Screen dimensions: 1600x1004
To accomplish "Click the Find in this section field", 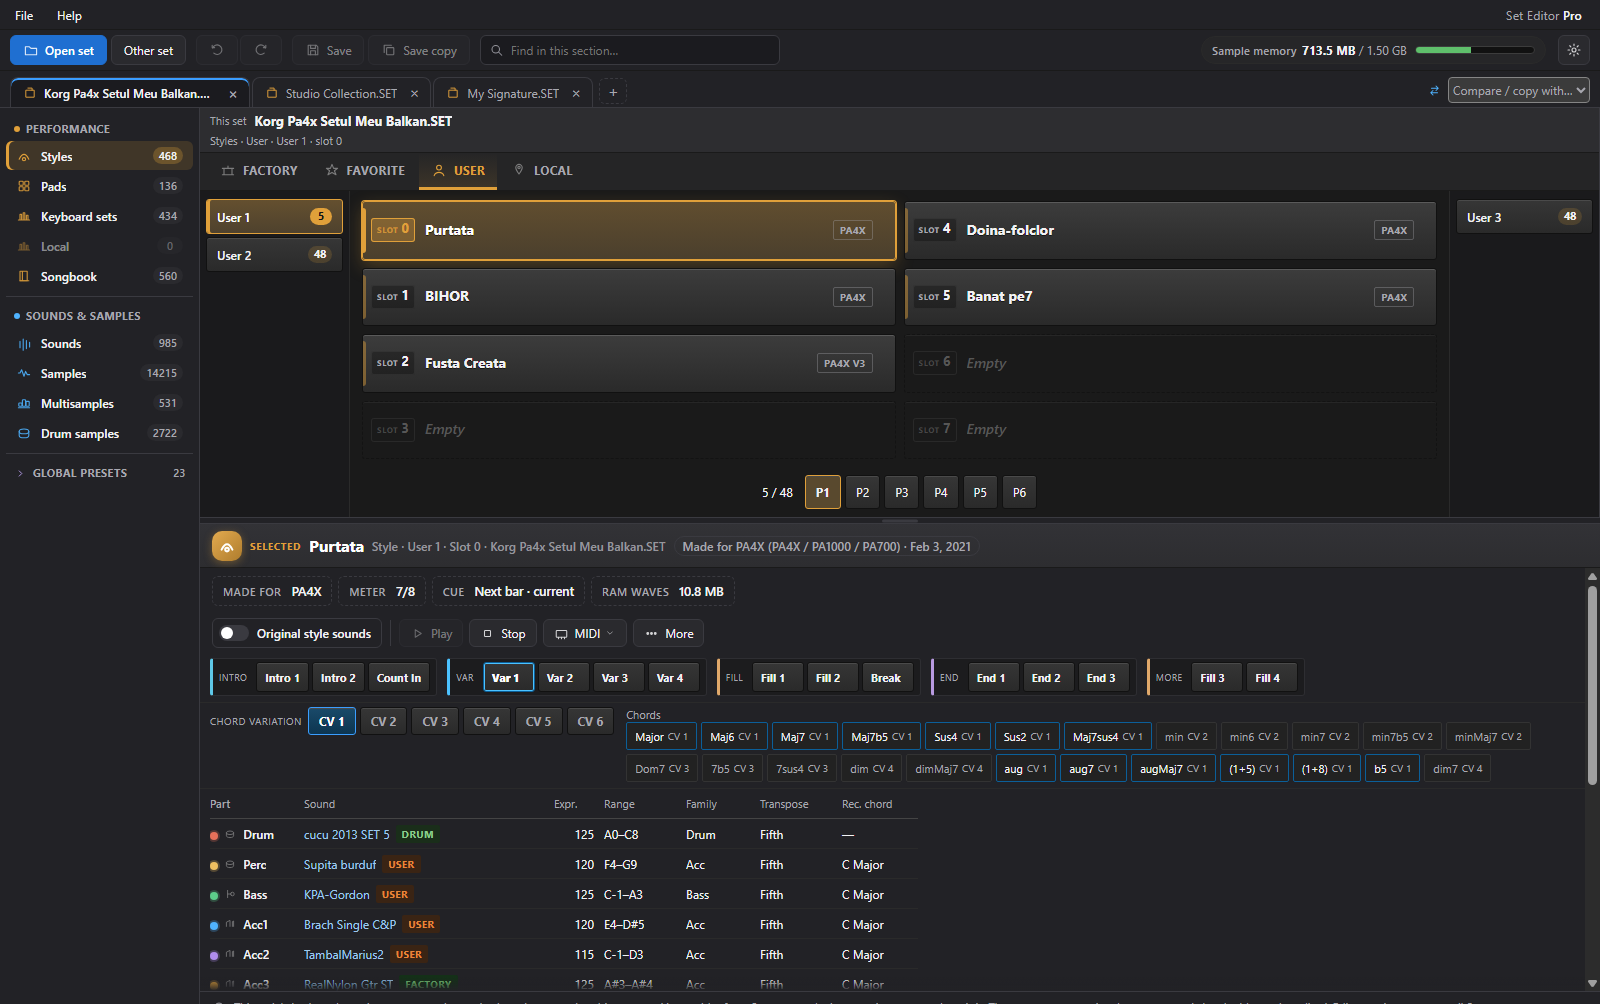I will pyautogui.click(x=630, y=50).
